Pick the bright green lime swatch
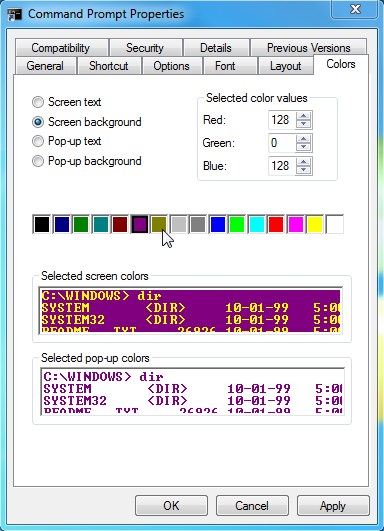Screen dimensions: 384x531 237,224
